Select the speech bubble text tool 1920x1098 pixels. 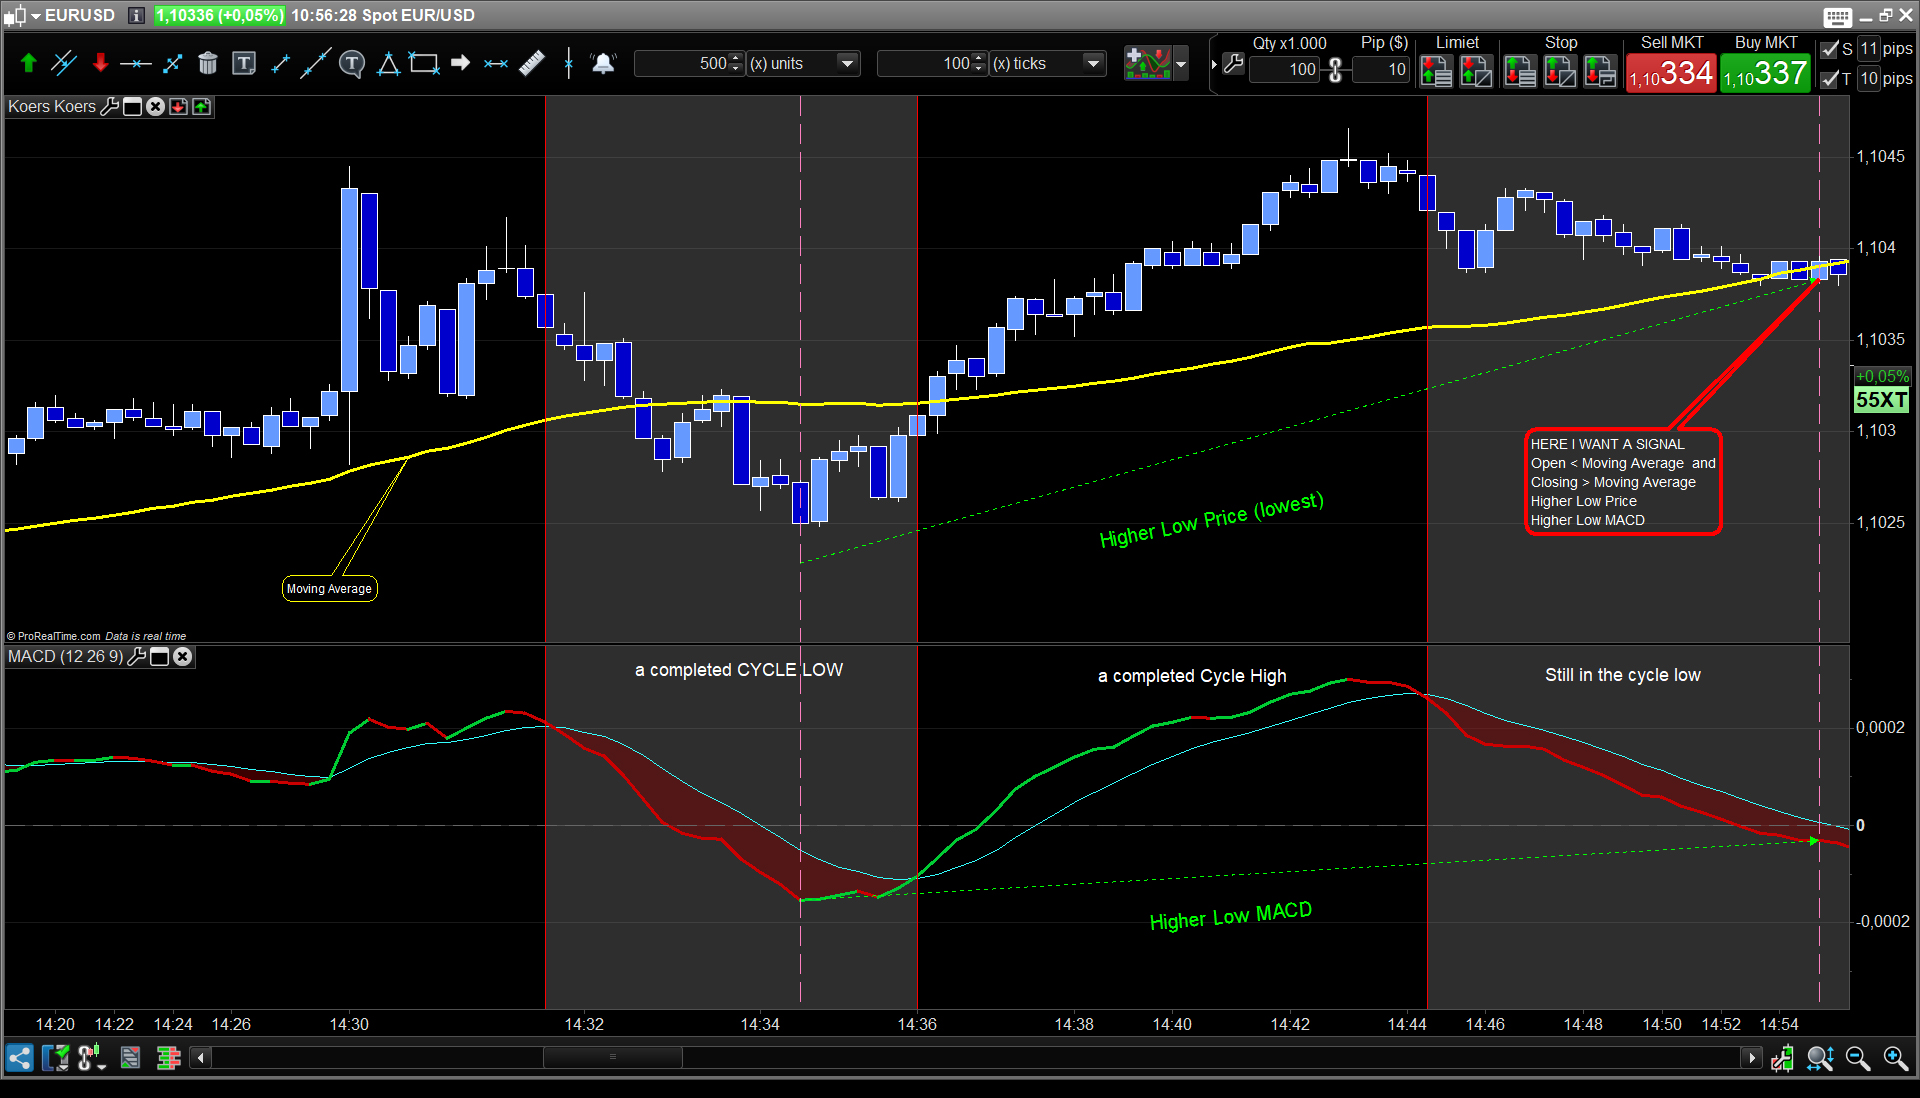coord(351,64)
